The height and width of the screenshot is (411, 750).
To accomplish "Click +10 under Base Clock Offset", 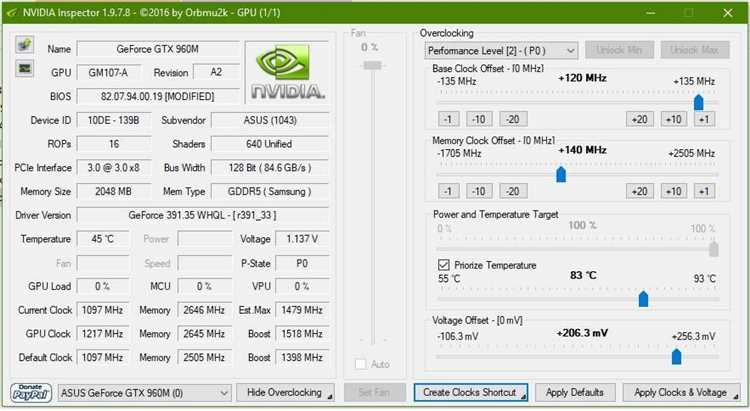I will [x=673, y=119].
